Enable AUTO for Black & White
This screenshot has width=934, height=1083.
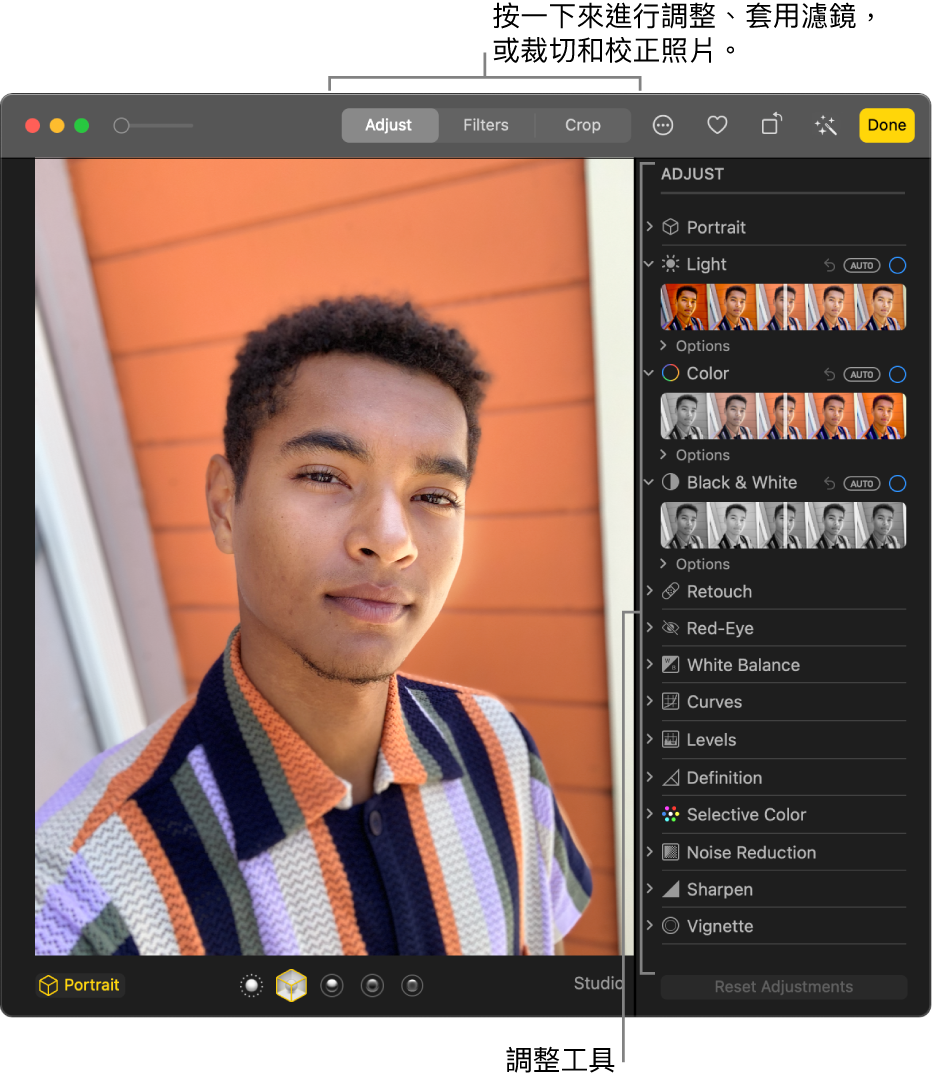[x=861, y=483]
